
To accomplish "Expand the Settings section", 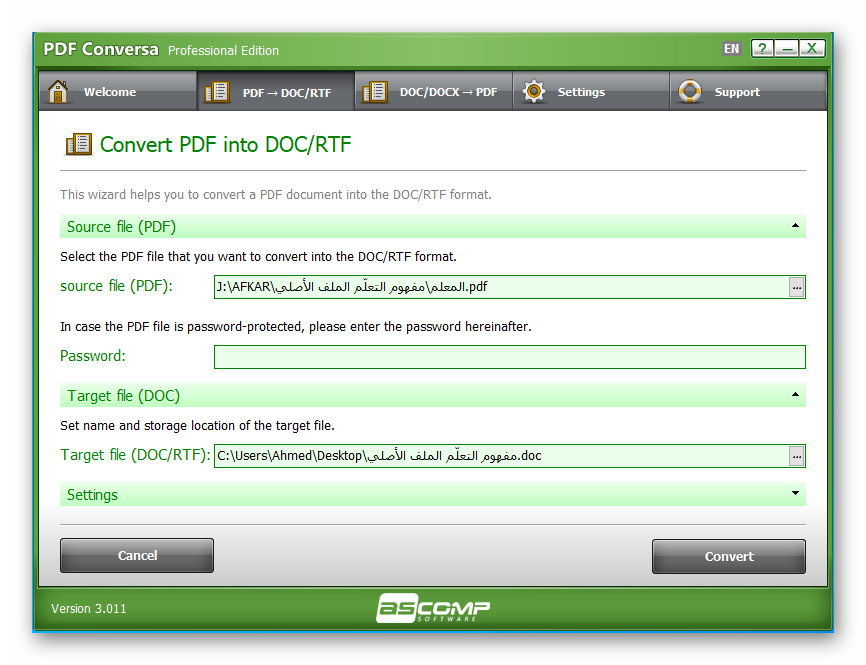I will coord(795,493).
